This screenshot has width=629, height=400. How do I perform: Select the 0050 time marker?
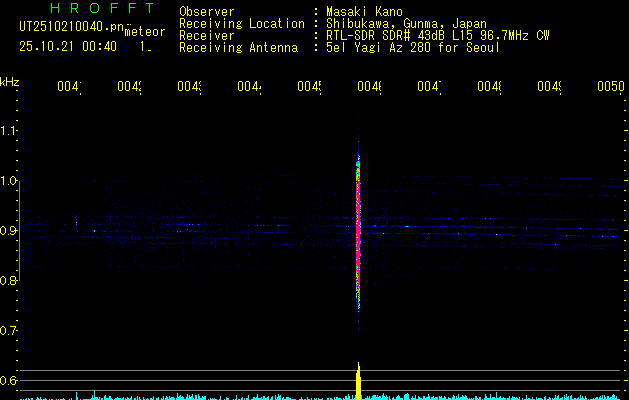pos(610,88)
